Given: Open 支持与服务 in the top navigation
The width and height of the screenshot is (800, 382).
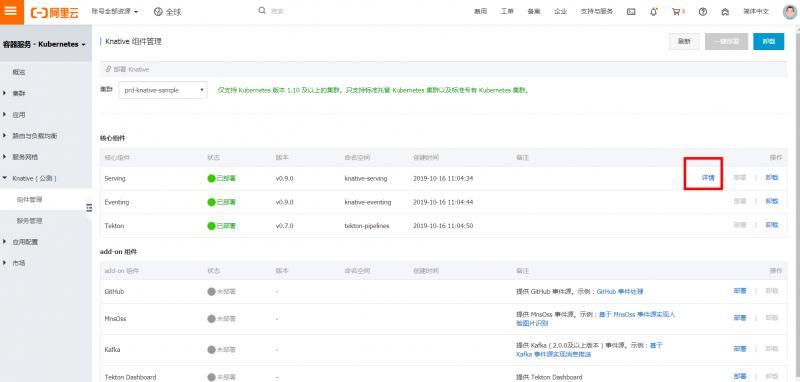Looking at the screenshot, I should (596, 11).
